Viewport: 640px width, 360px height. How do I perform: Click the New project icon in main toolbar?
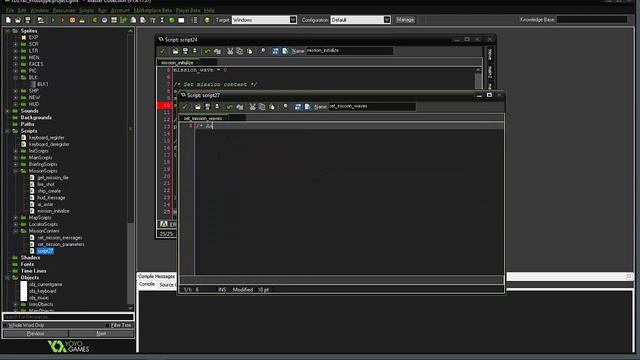pyautogui.click(x=8, y=20)
